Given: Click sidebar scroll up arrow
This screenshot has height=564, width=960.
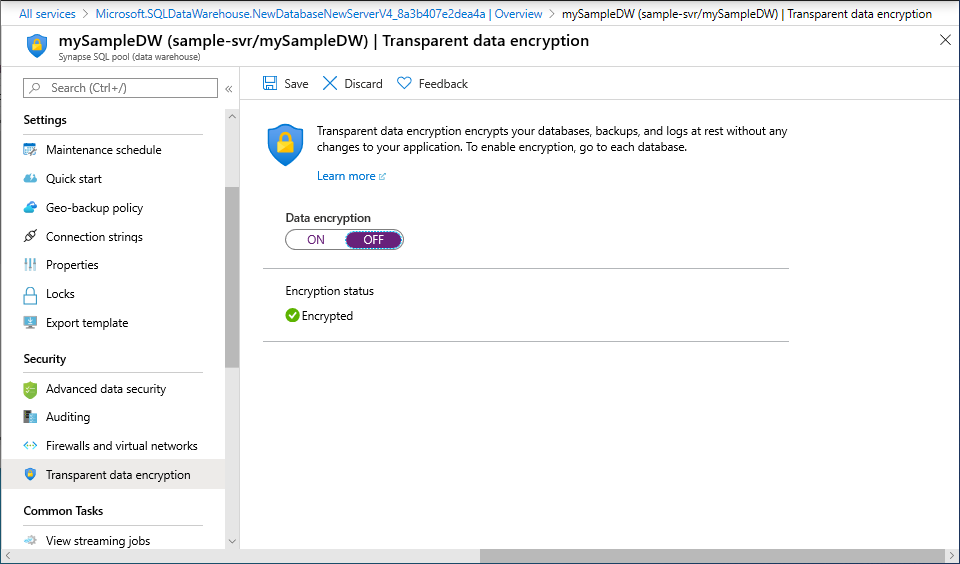Looking at the screenshot, I should [232, 116].
